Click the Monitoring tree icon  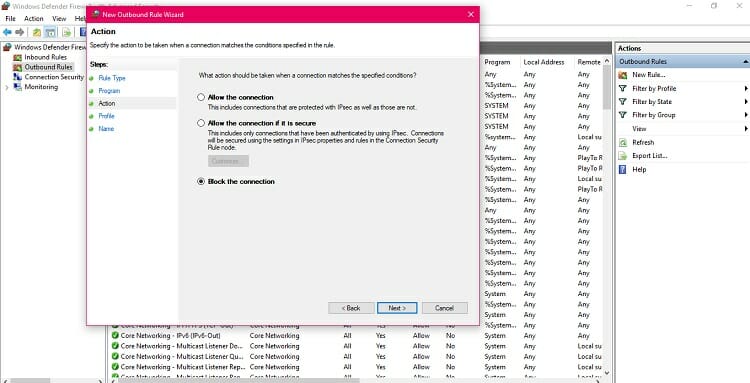tap(18, 87)
